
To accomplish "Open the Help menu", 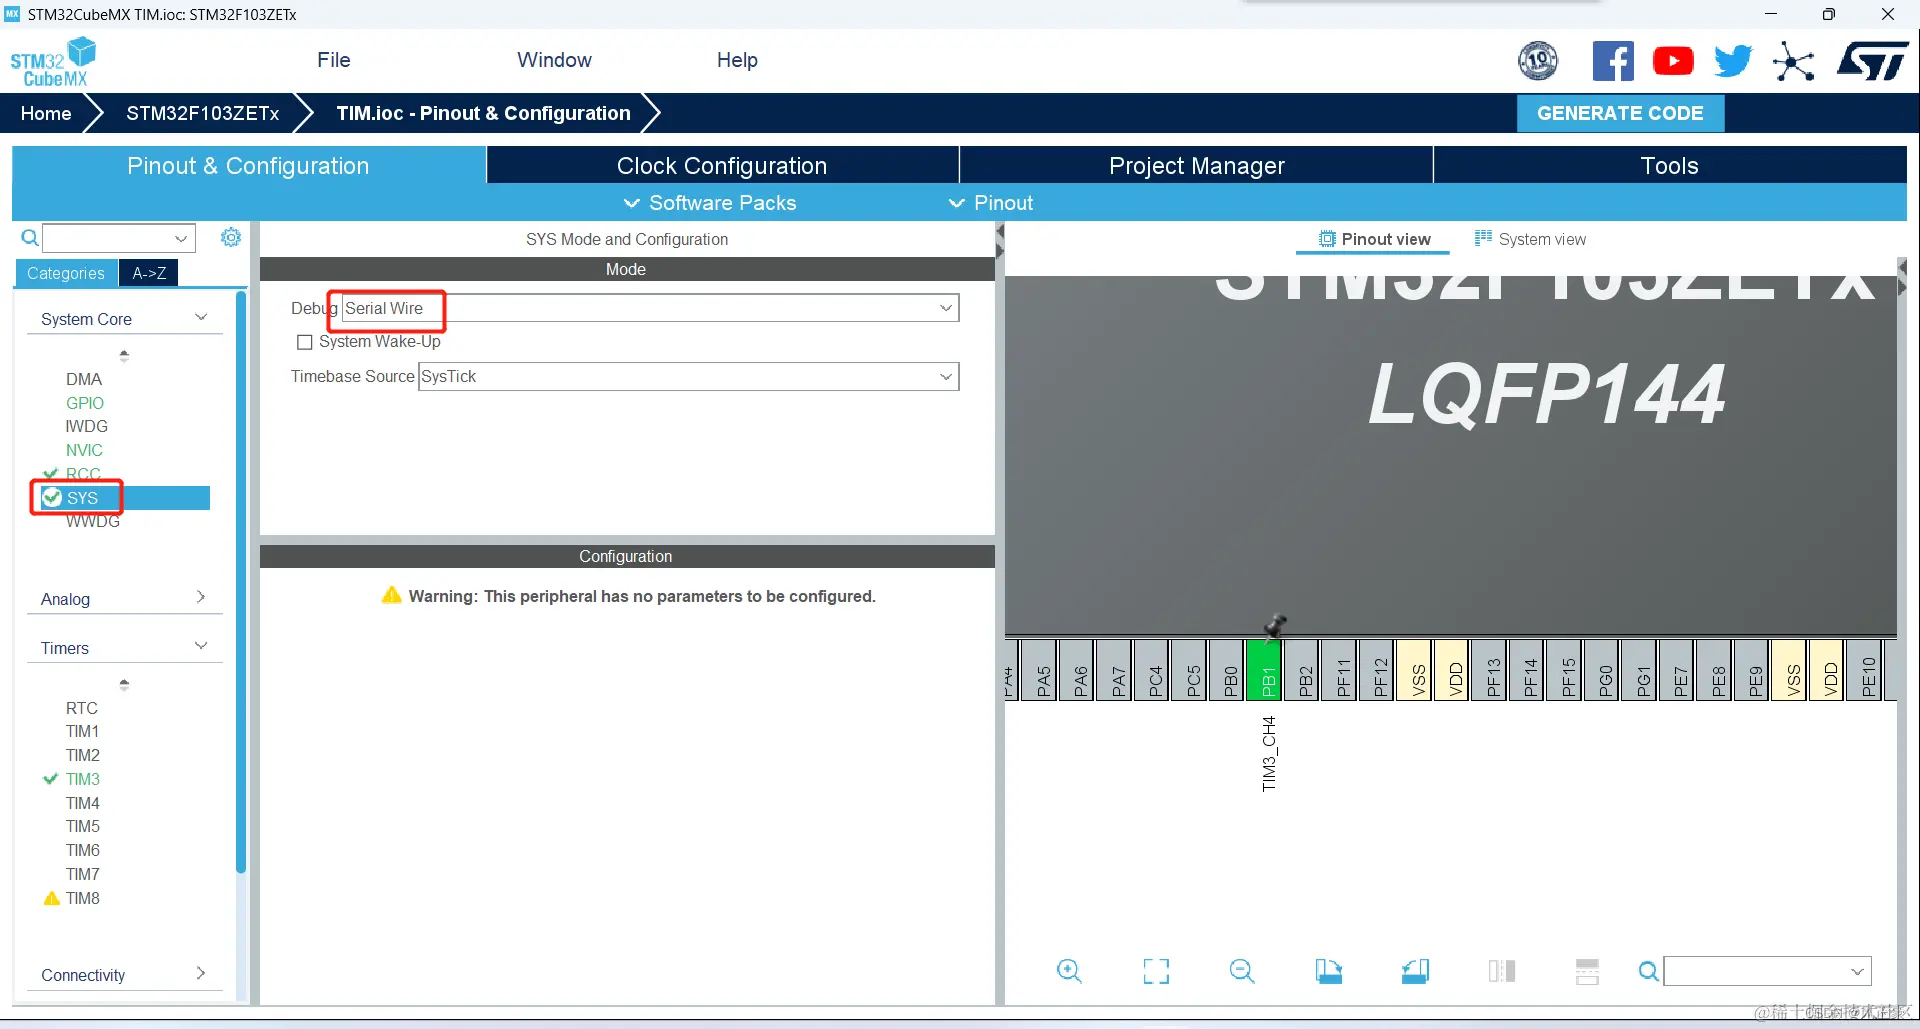I will pyautogui.click(x=737, y=60).
